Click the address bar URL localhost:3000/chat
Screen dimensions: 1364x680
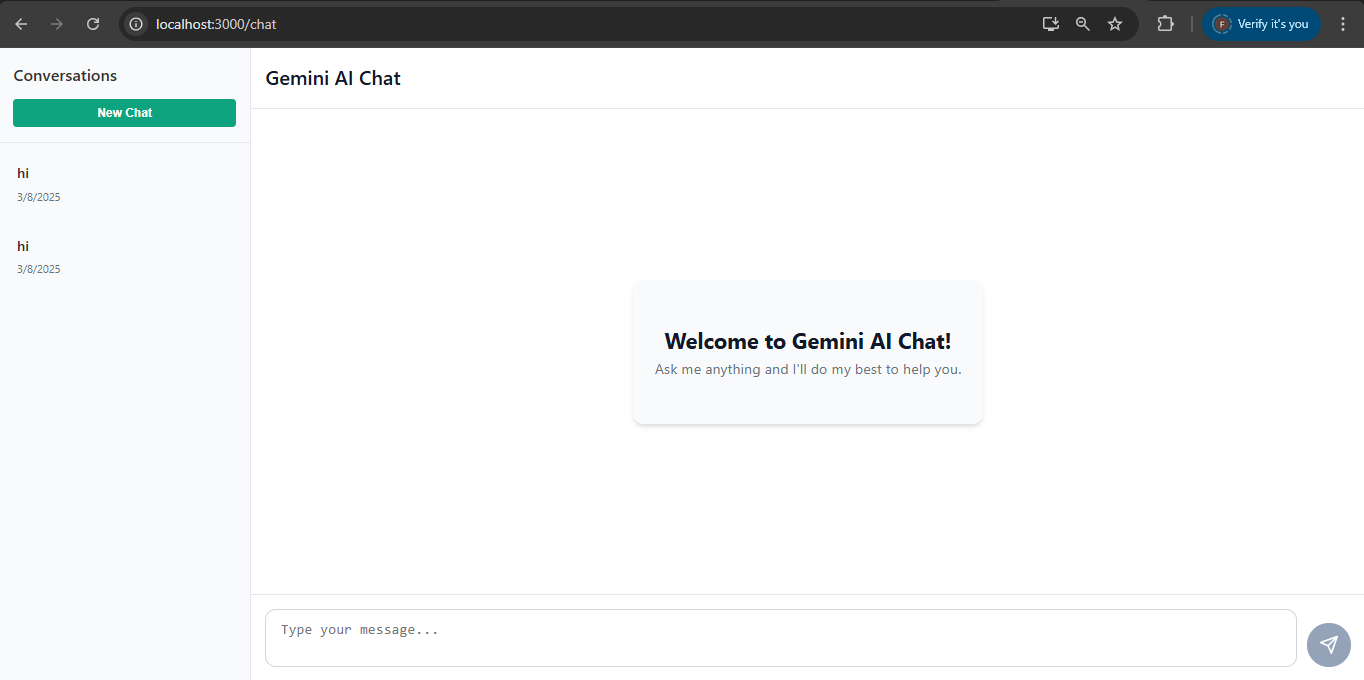(216, 23)
